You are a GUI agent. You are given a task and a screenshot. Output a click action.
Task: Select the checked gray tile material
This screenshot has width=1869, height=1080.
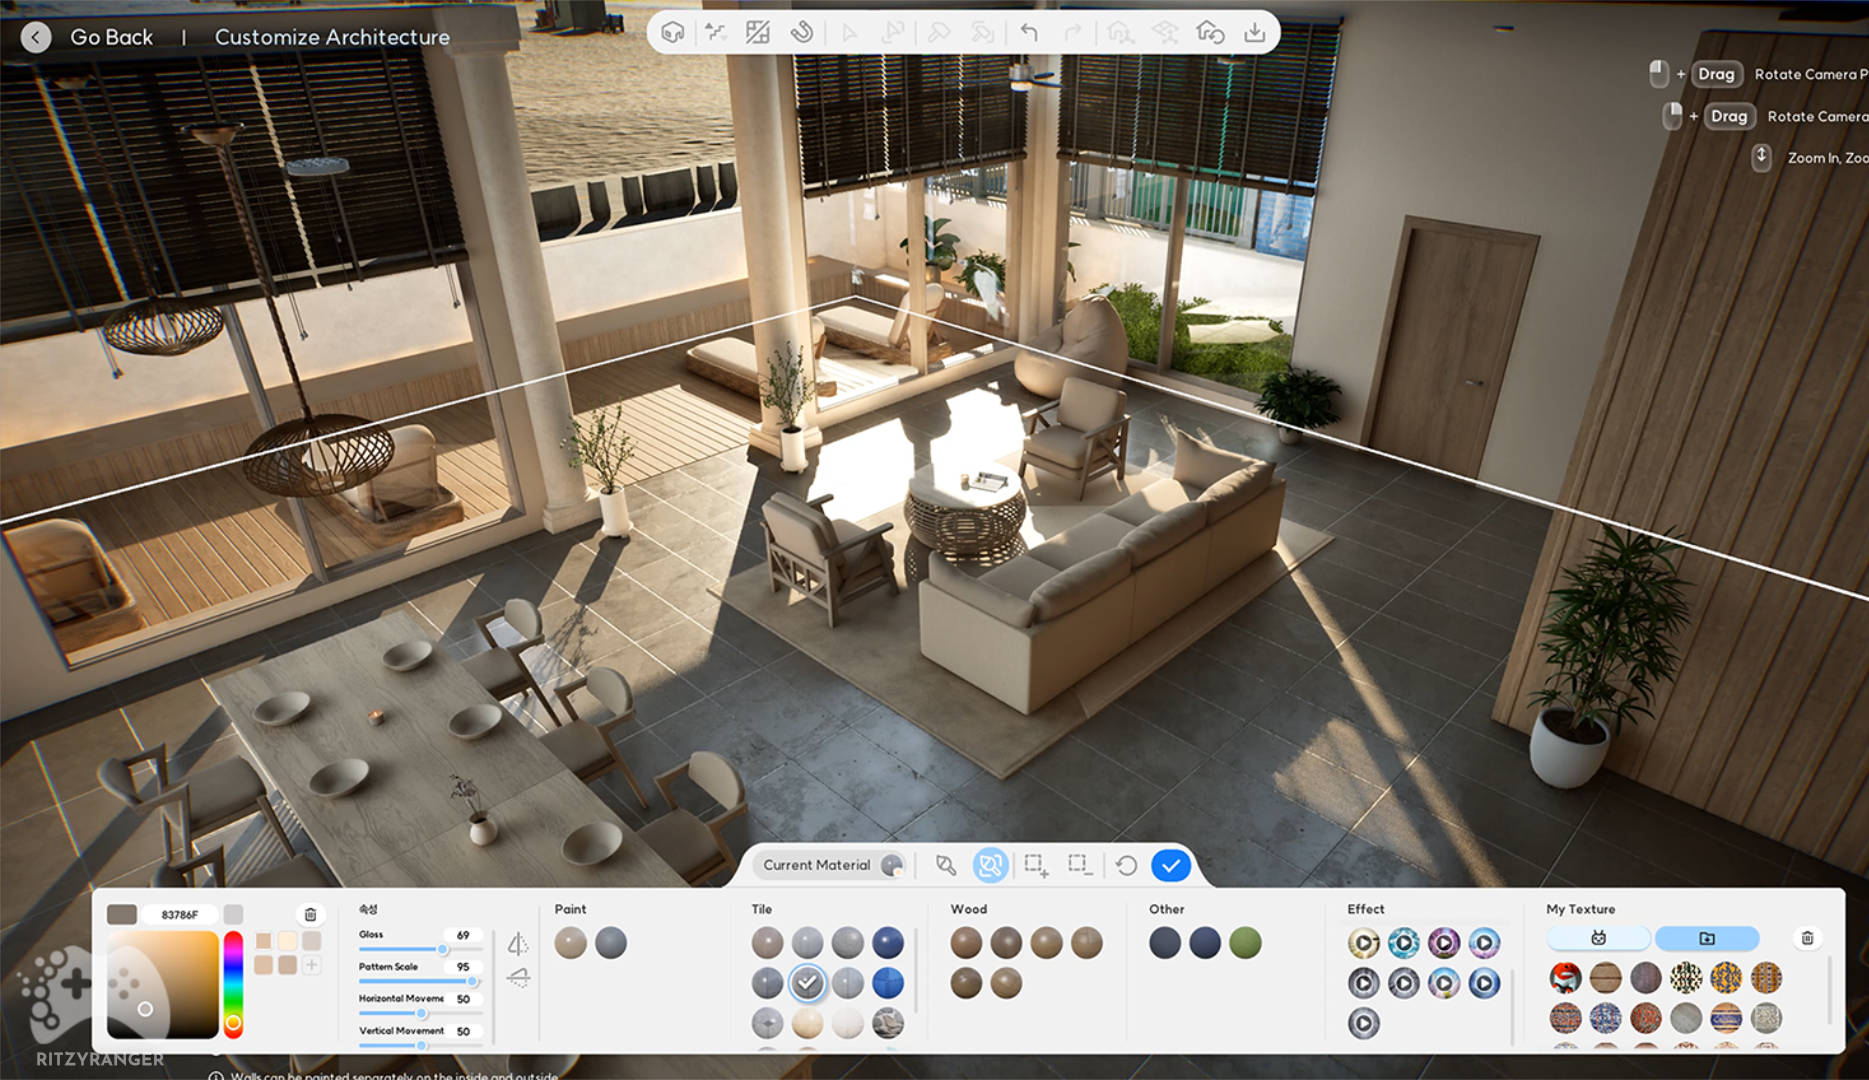pos(807,983)
